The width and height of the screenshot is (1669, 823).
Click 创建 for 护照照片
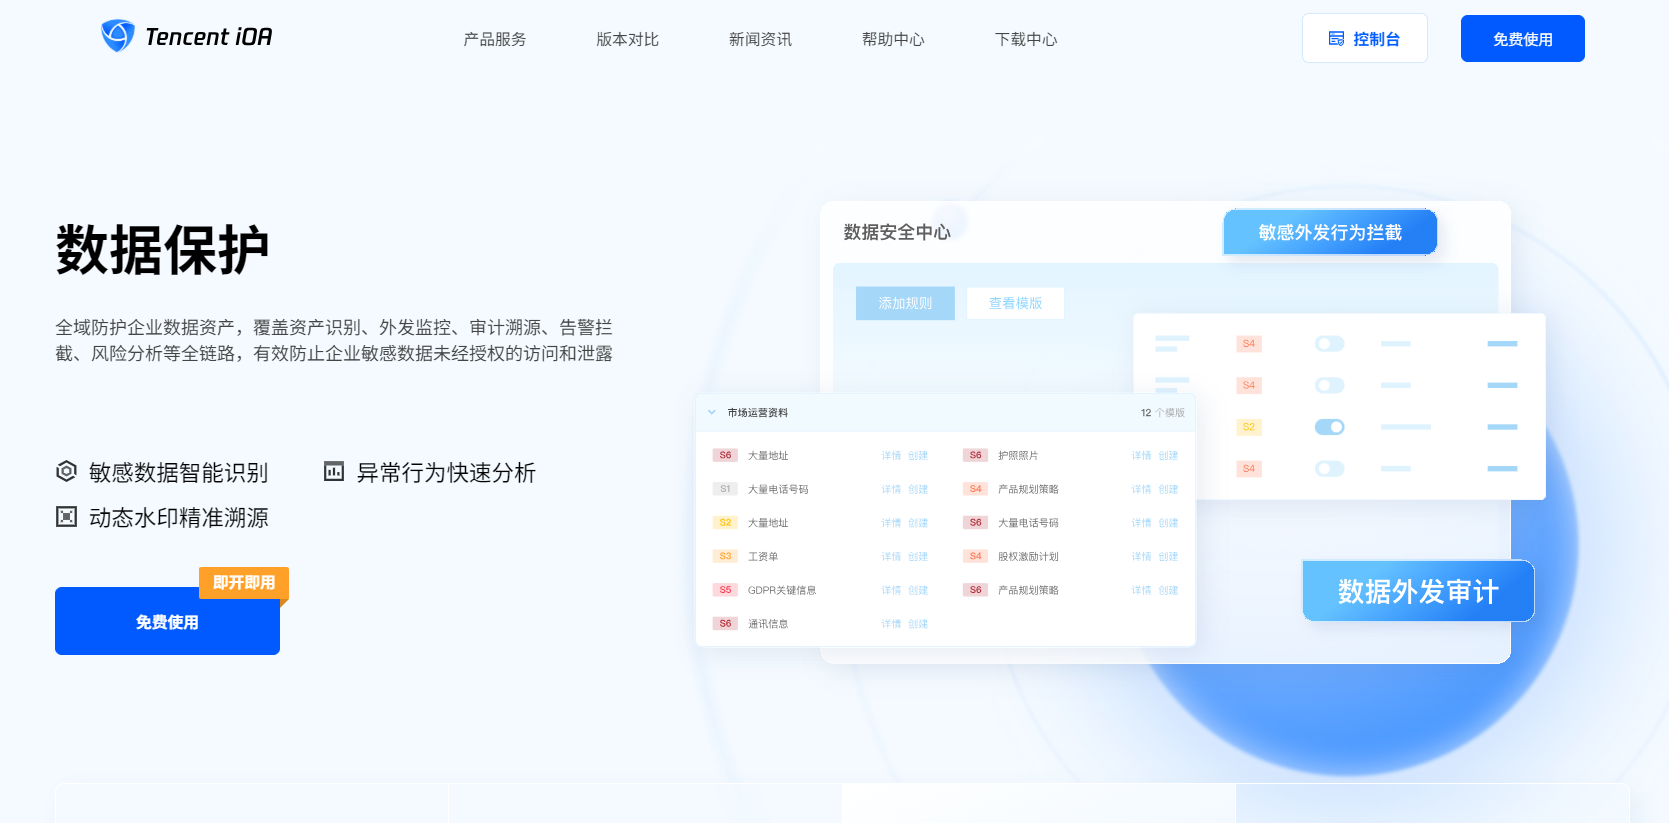click(x=1168, y=456)
